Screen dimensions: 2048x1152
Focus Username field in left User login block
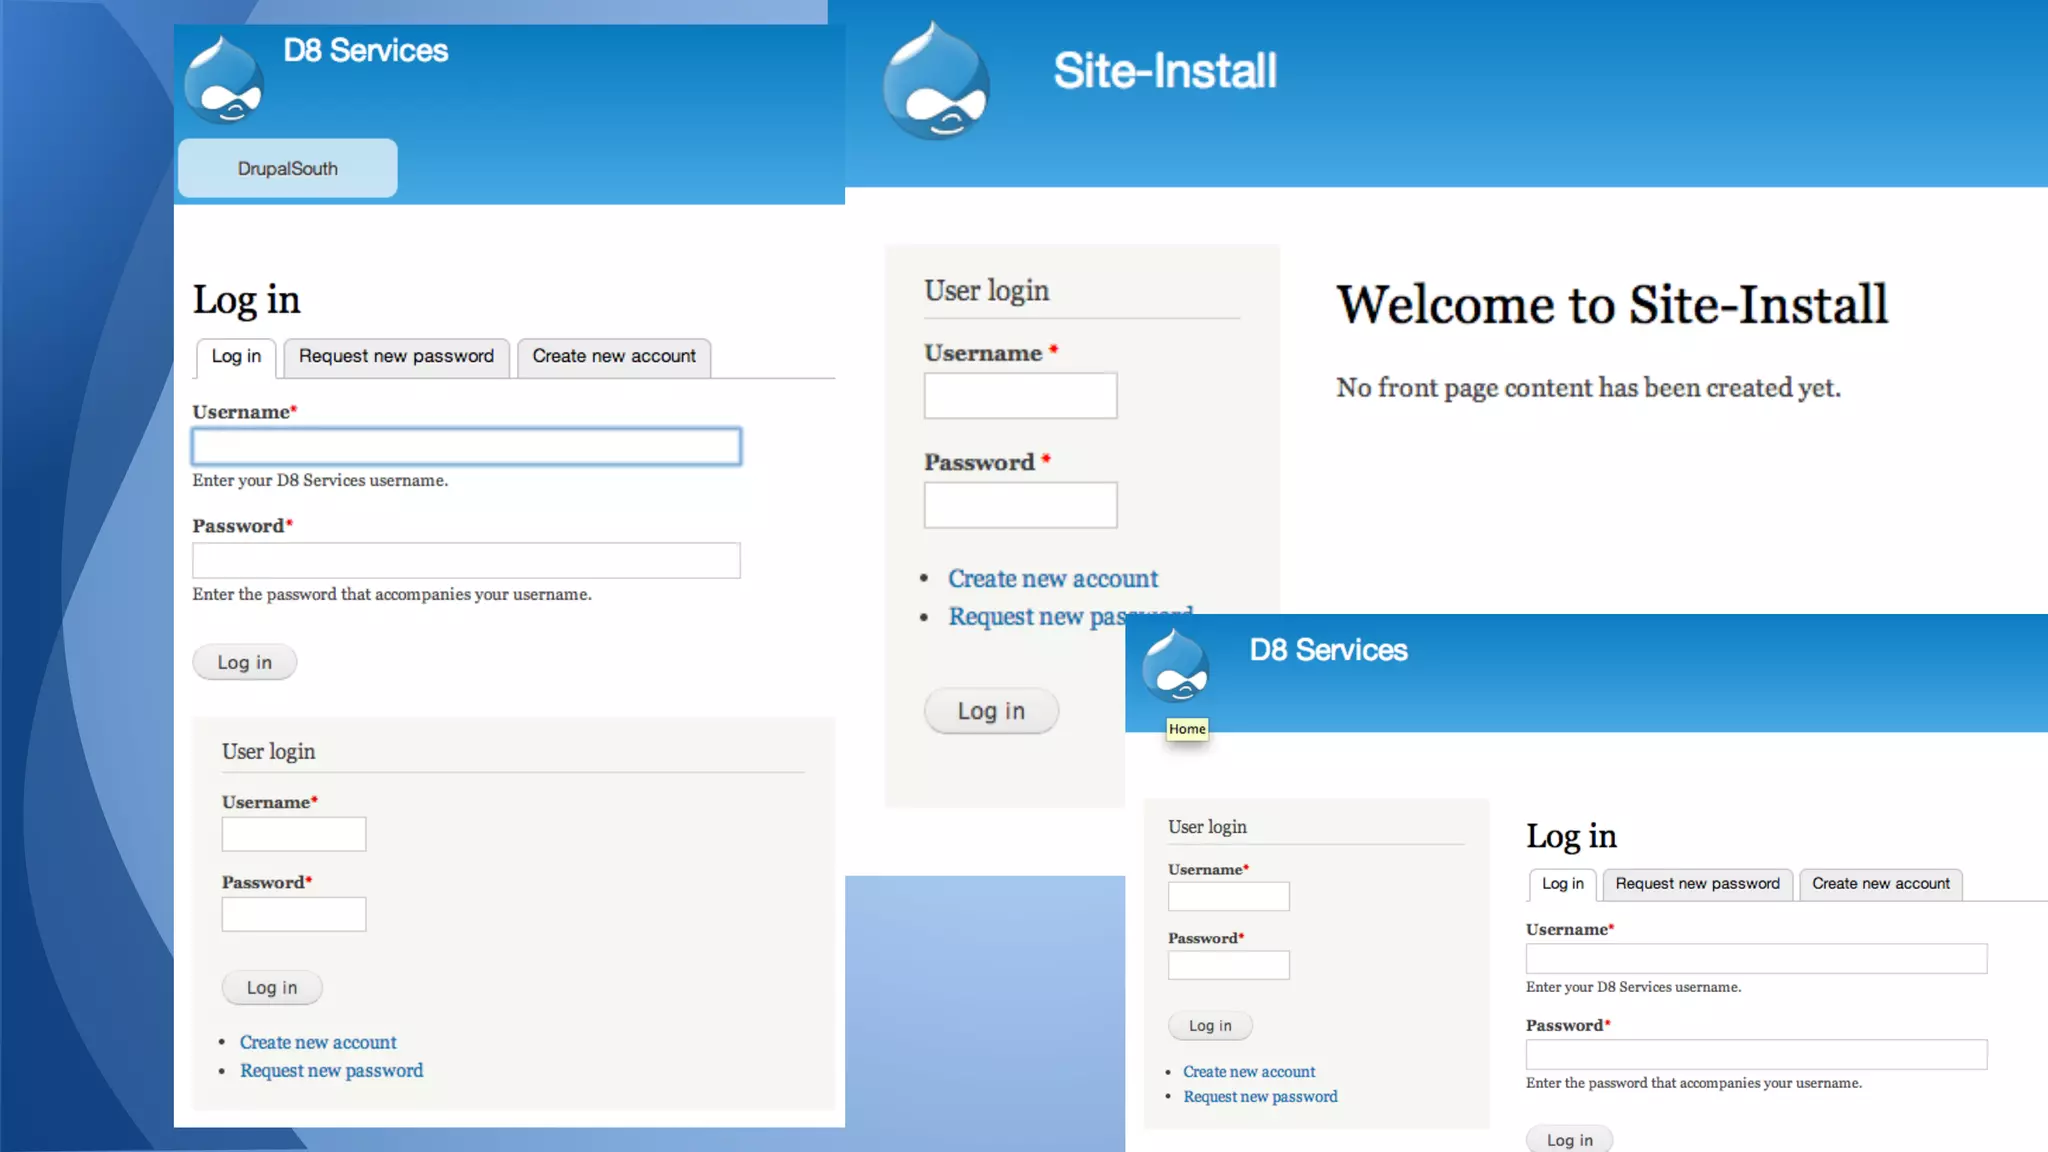pos(294,834)
